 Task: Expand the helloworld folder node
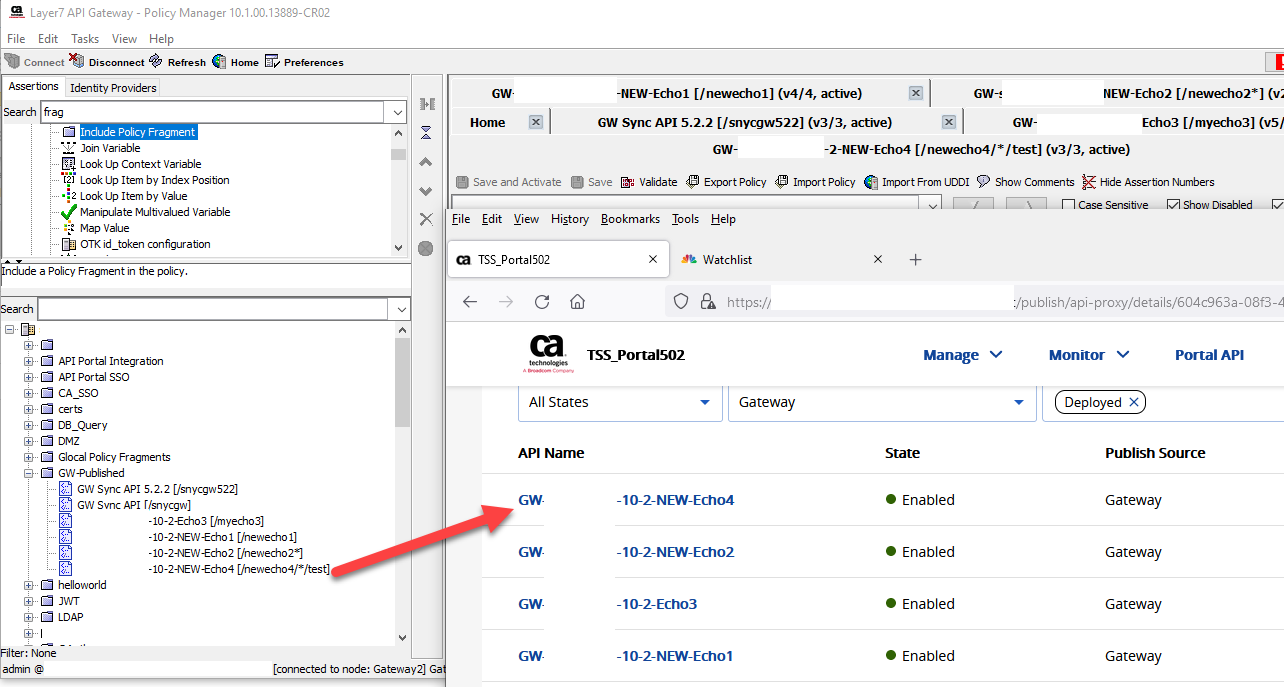(29, 585)
